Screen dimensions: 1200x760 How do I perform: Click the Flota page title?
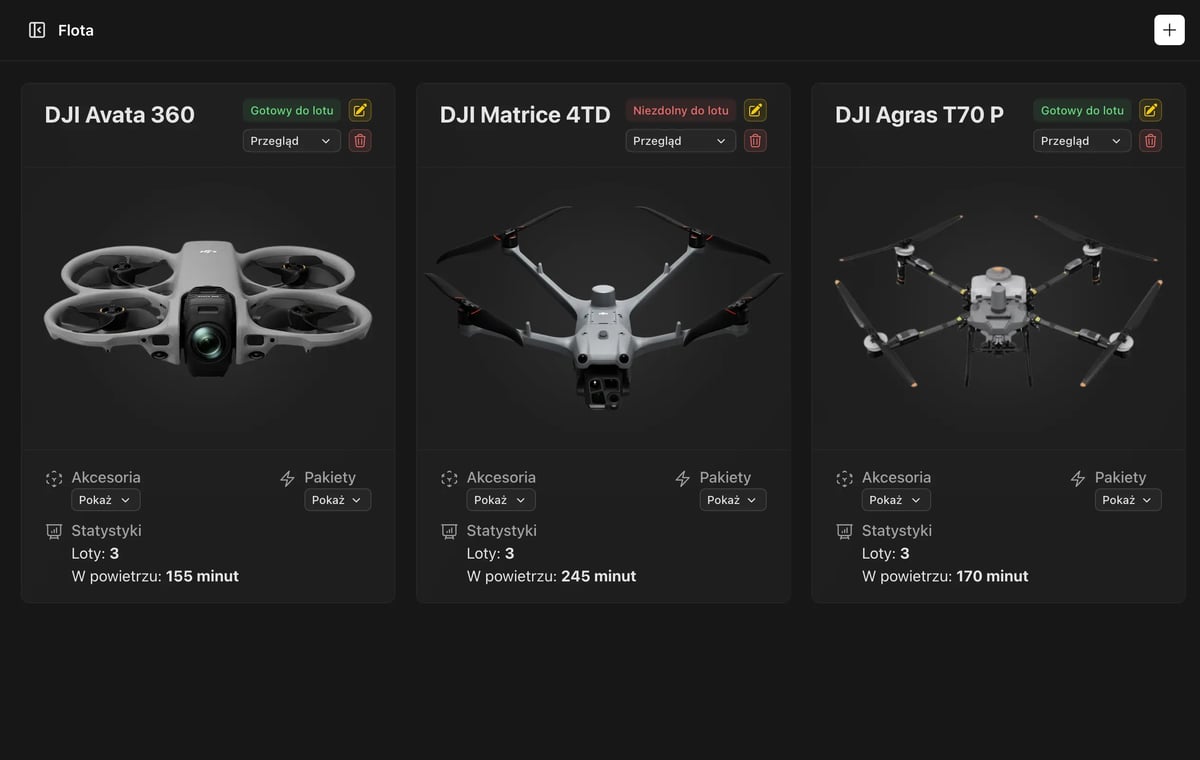[x=76, y=30]
